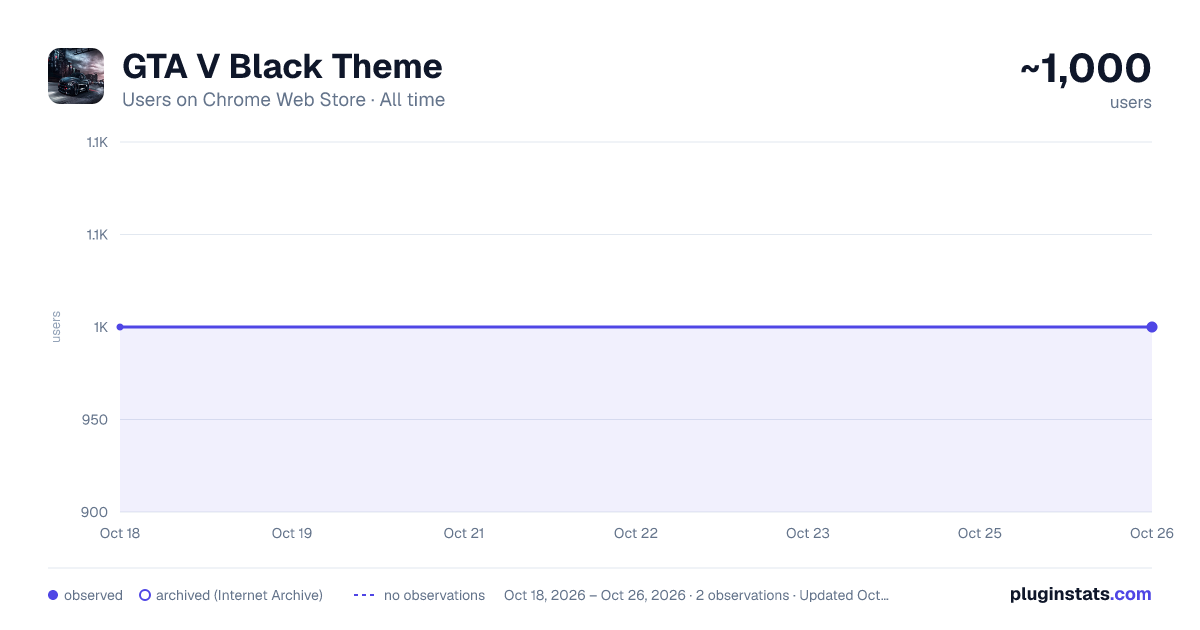
Task: Click the Oct 25 x-axis label
Action: tap(980, 533)
